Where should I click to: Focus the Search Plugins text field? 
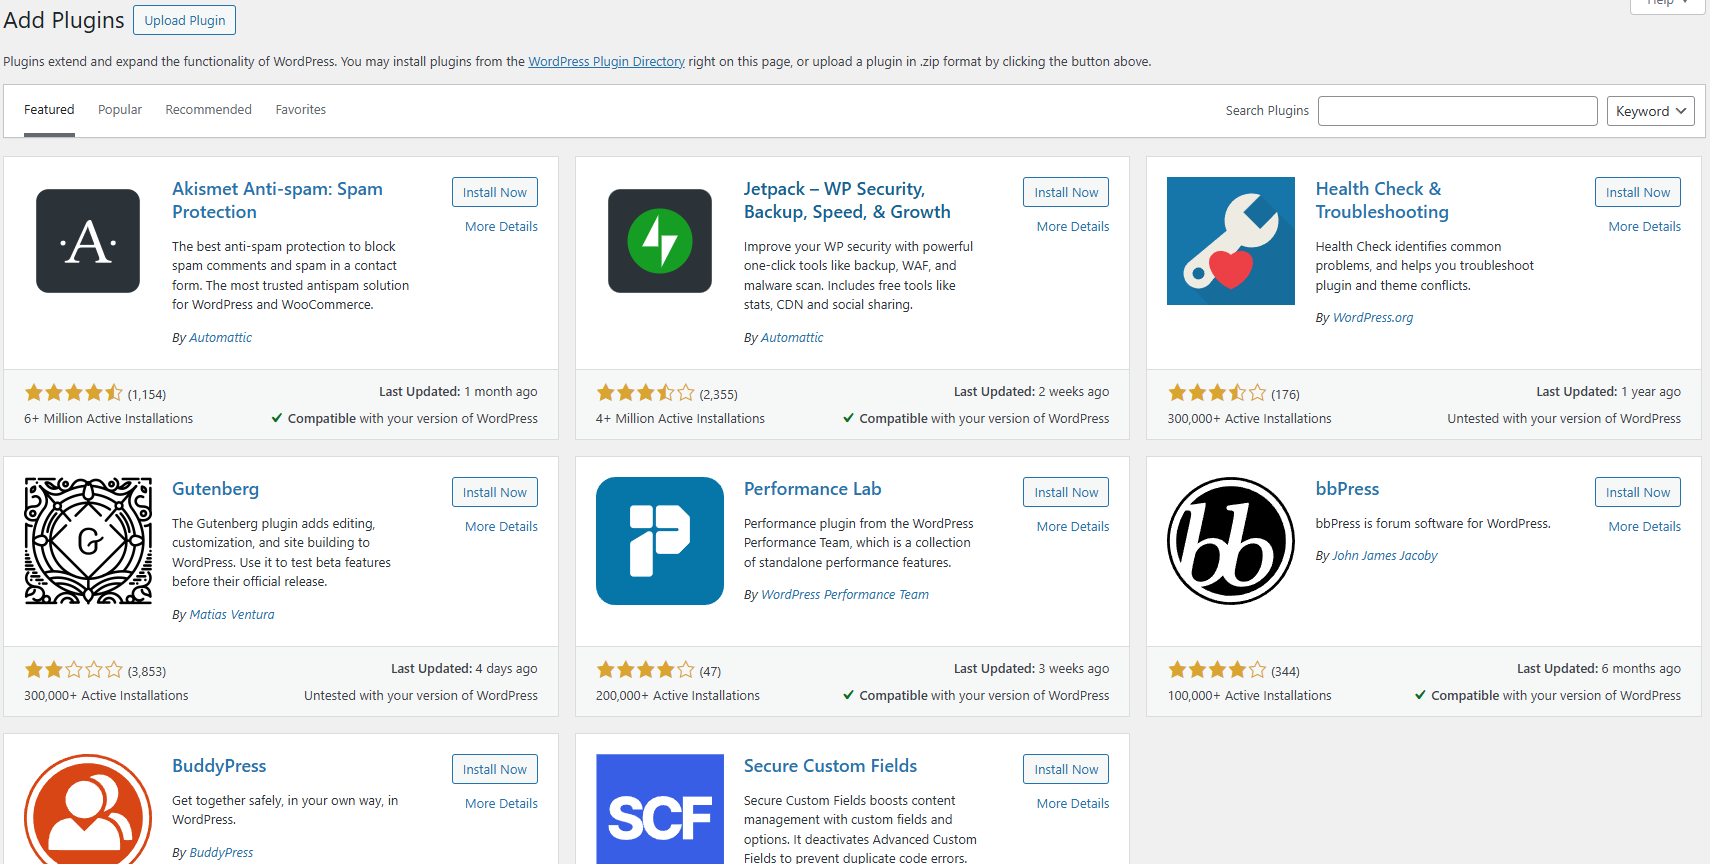coord(1457,111)
